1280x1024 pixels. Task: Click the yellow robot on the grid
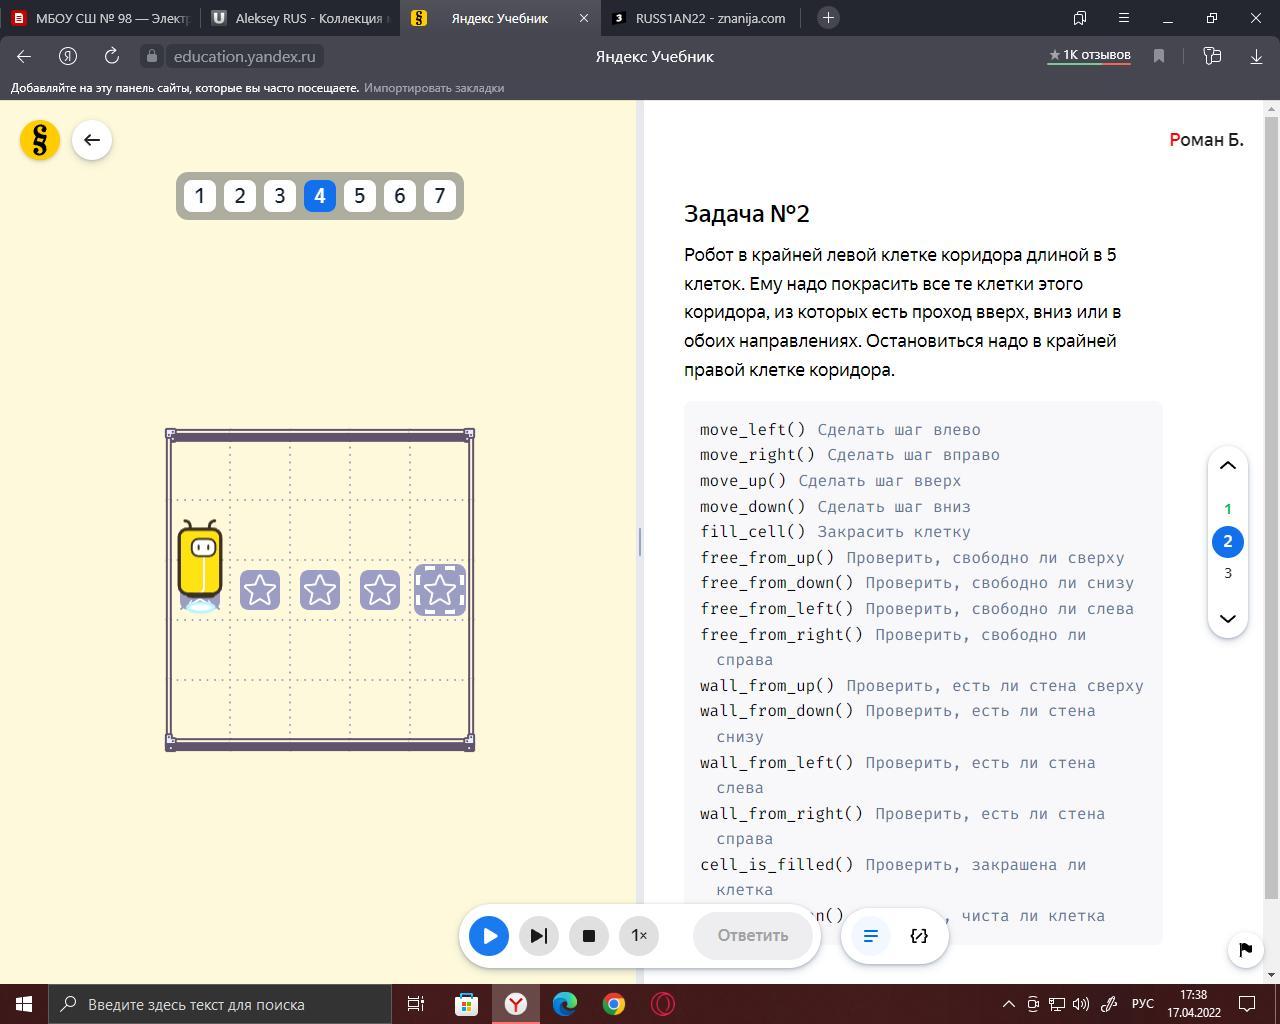[x=200, y=565]
